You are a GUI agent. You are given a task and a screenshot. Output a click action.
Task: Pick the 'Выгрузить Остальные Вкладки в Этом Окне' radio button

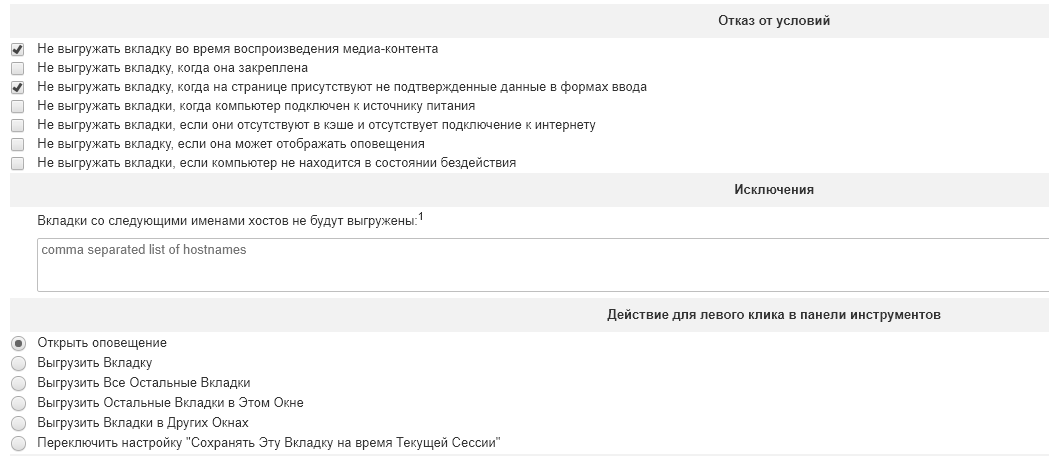(x=18, y=403)
